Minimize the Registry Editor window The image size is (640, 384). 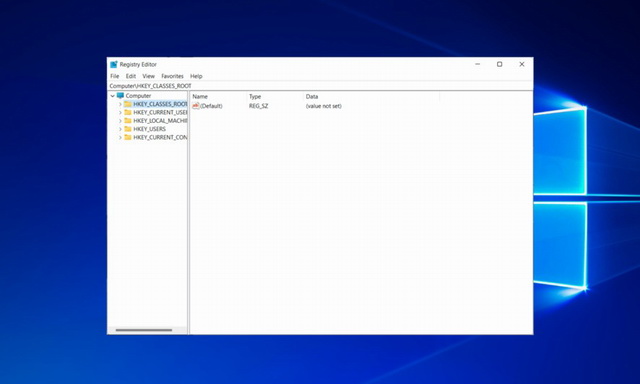(478, 64)
